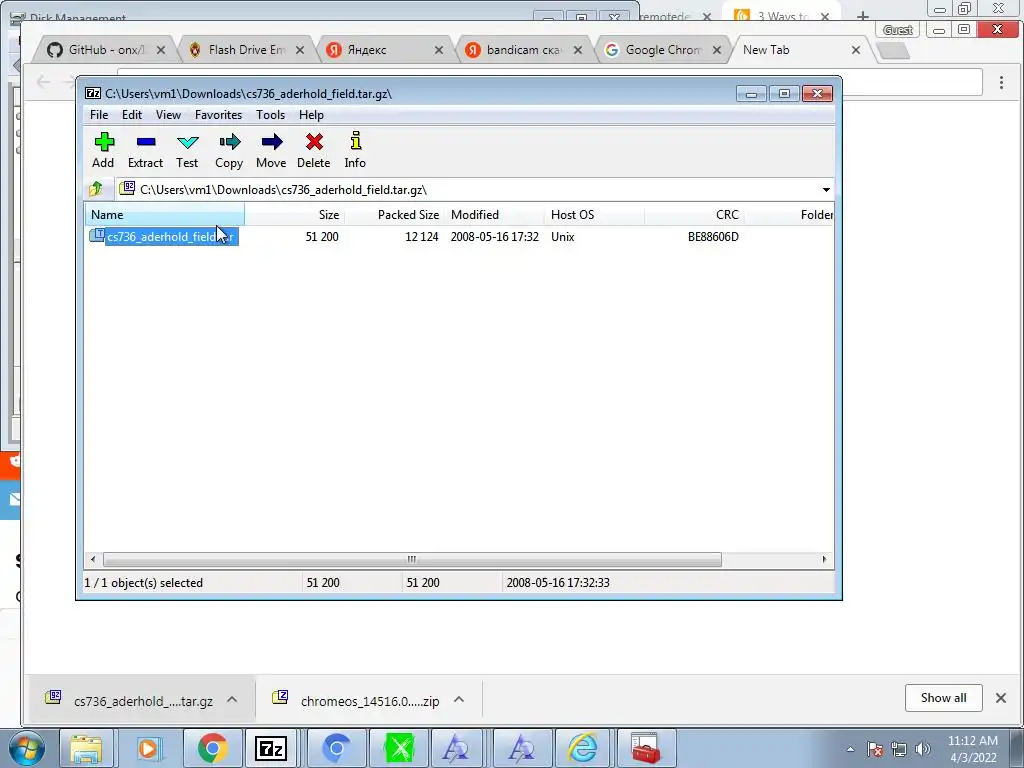The image size is (1024, 768).
Task: Open the Favorites menu in 7-Zip
Action: point(218,115)
